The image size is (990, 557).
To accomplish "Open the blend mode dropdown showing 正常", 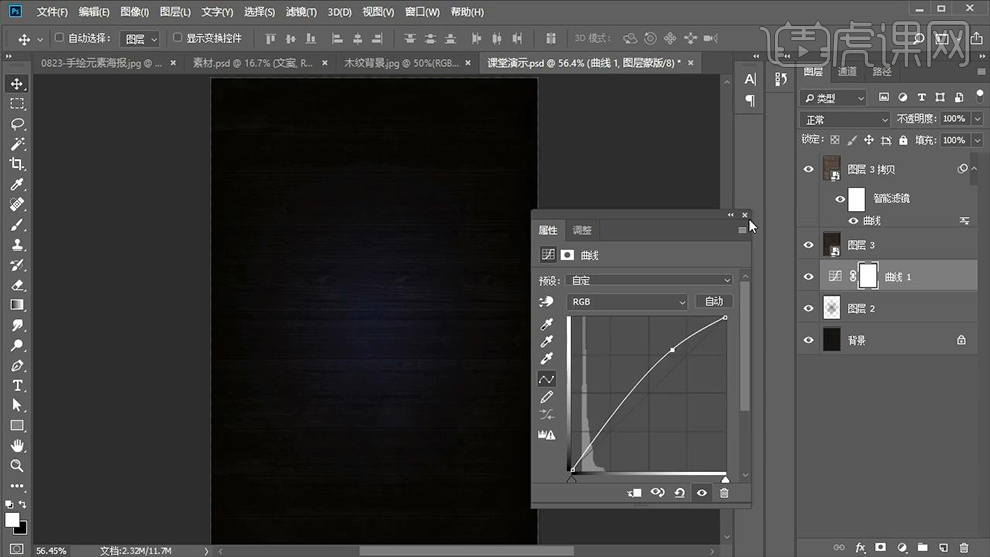I will point(845,120).
